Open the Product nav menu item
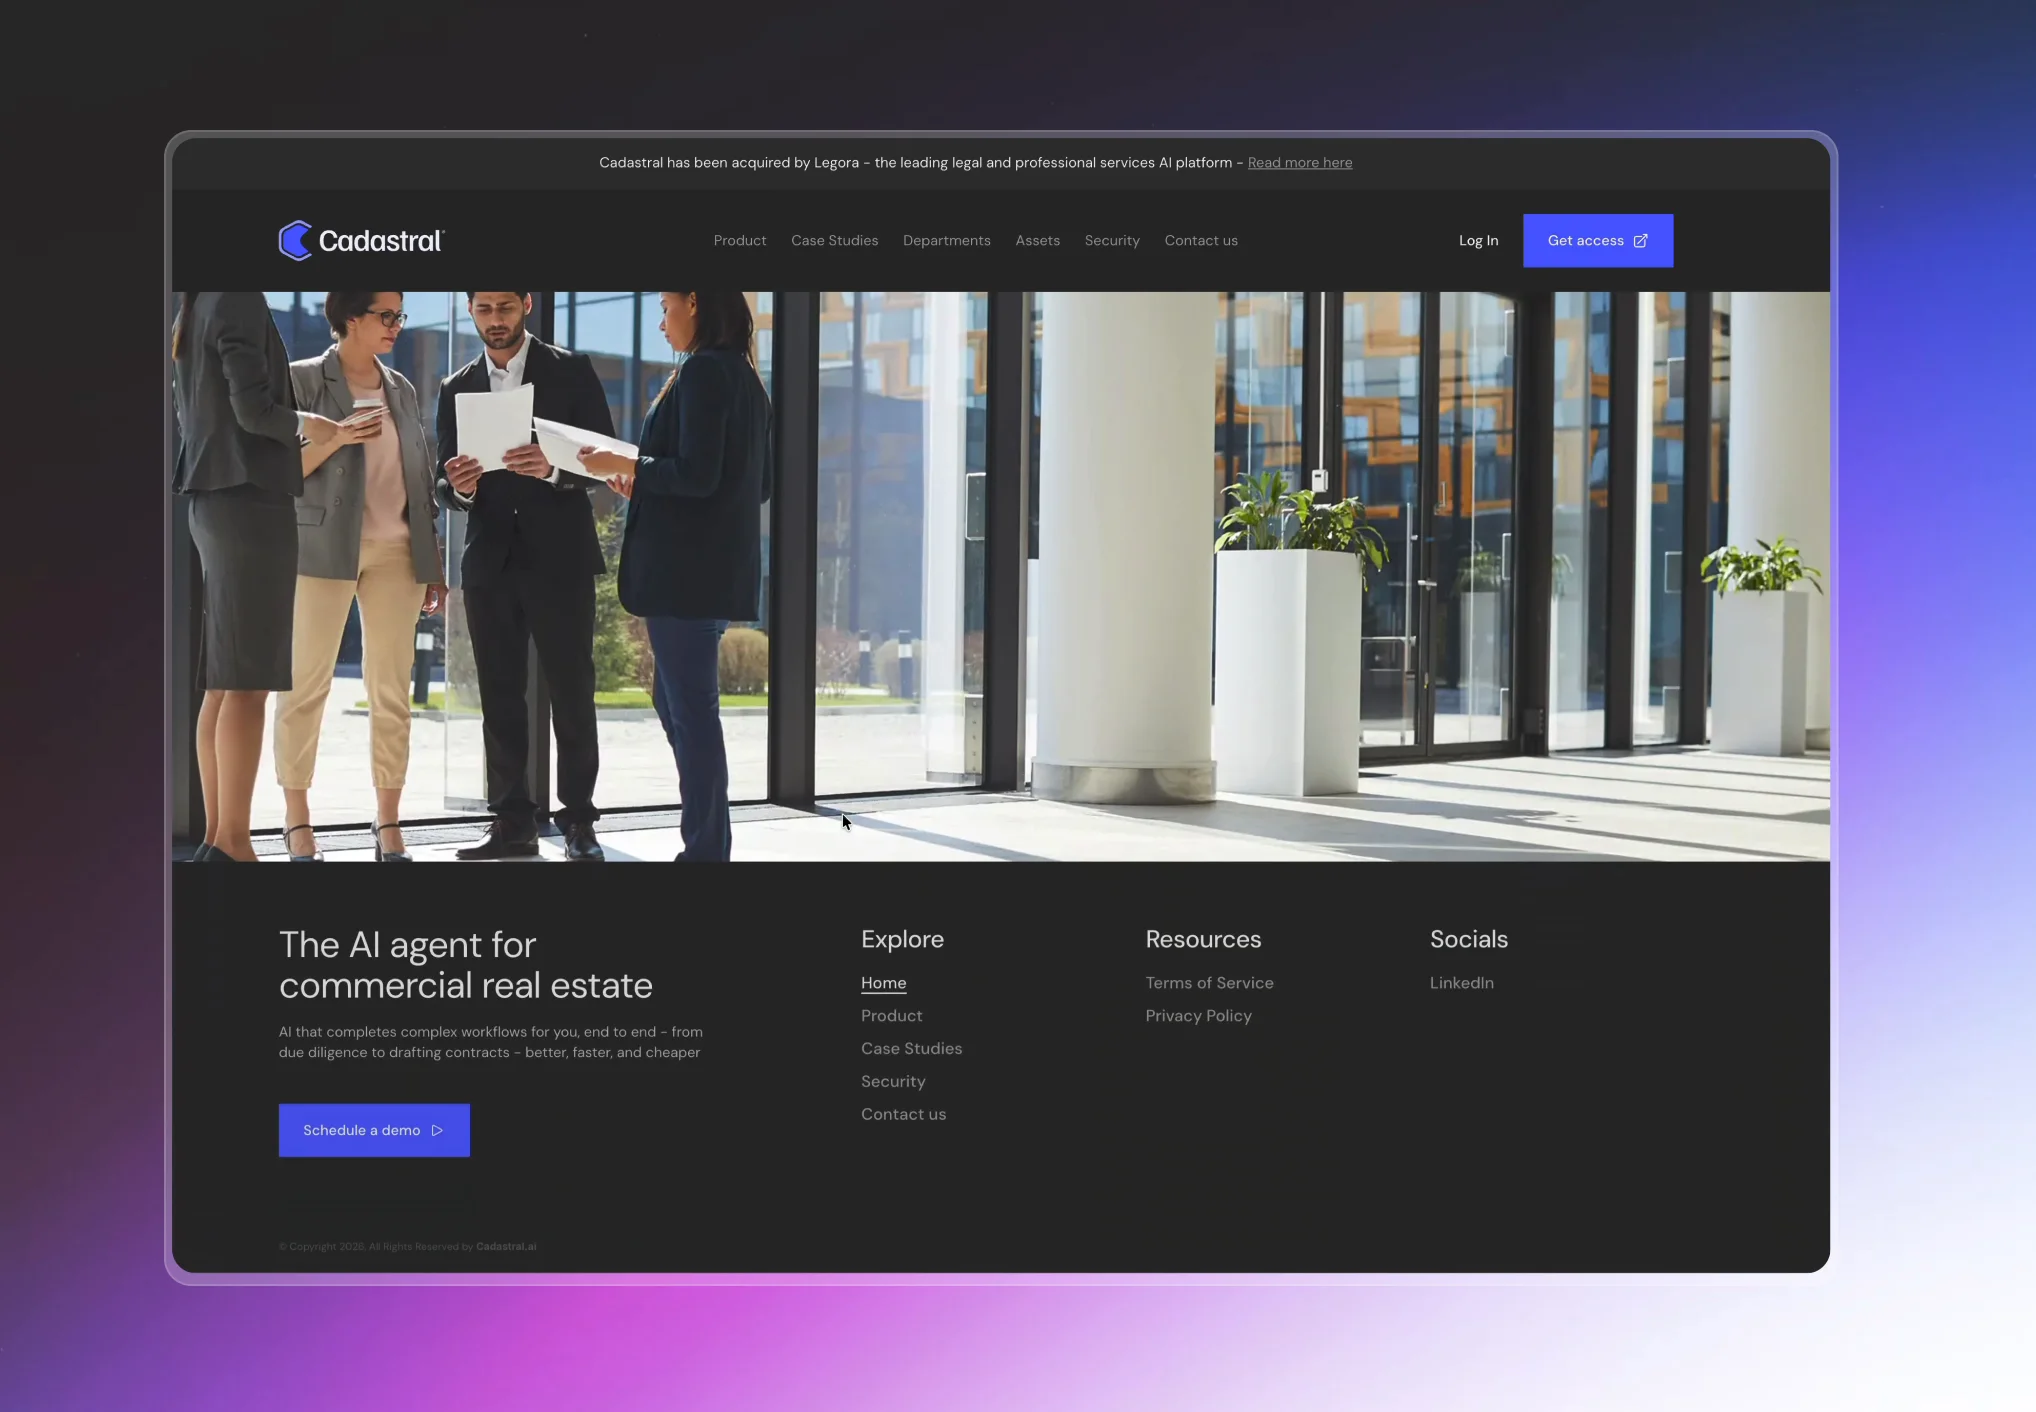 (740, 241)
